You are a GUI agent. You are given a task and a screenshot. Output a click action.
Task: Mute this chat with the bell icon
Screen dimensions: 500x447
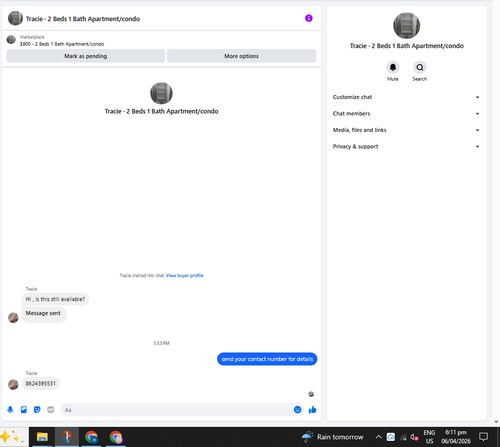click(393, 67)
